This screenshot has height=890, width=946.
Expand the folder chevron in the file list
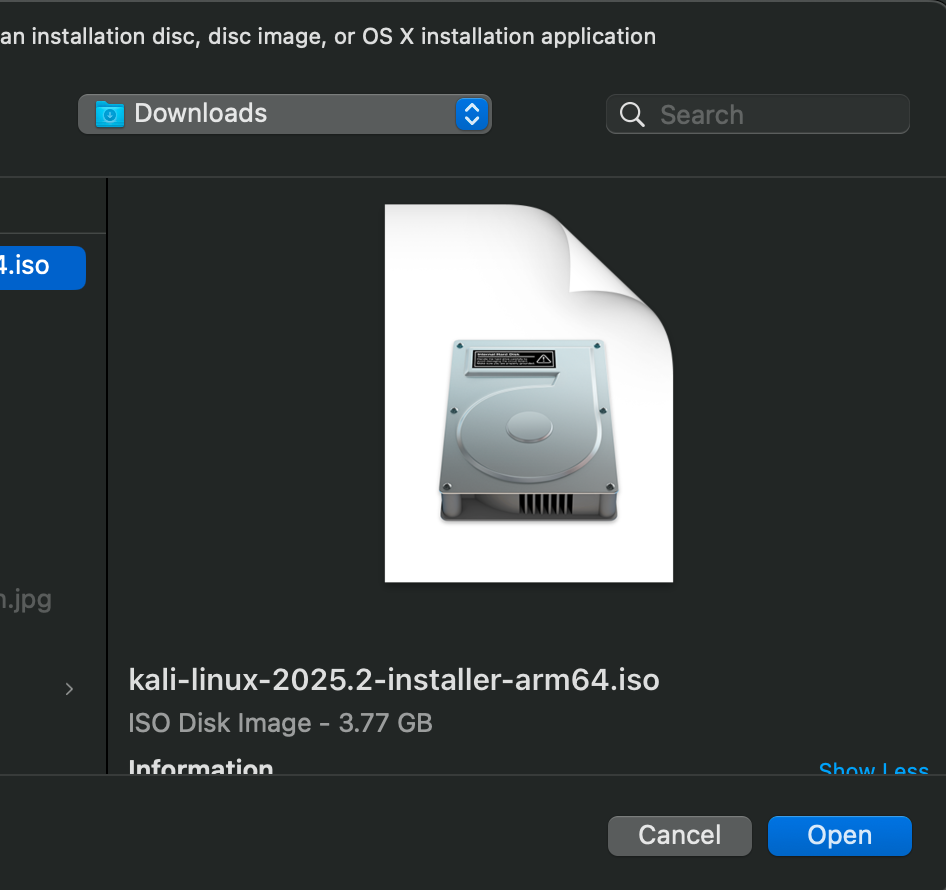tap(69, 689)
